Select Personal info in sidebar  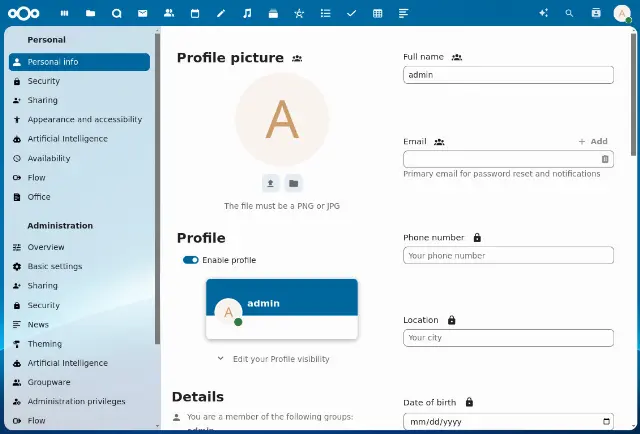(79, 62)
